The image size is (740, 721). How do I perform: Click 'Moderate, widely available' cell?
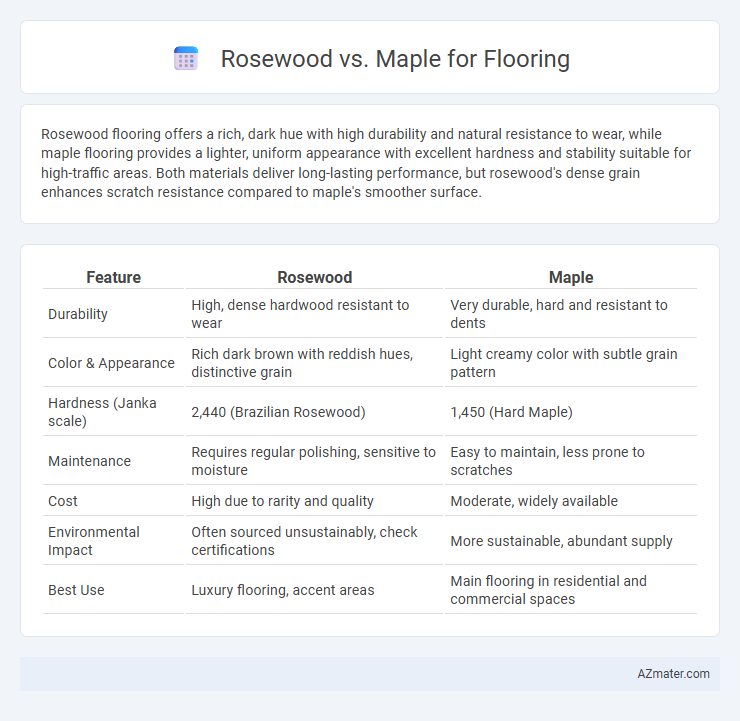pos(534,501)
